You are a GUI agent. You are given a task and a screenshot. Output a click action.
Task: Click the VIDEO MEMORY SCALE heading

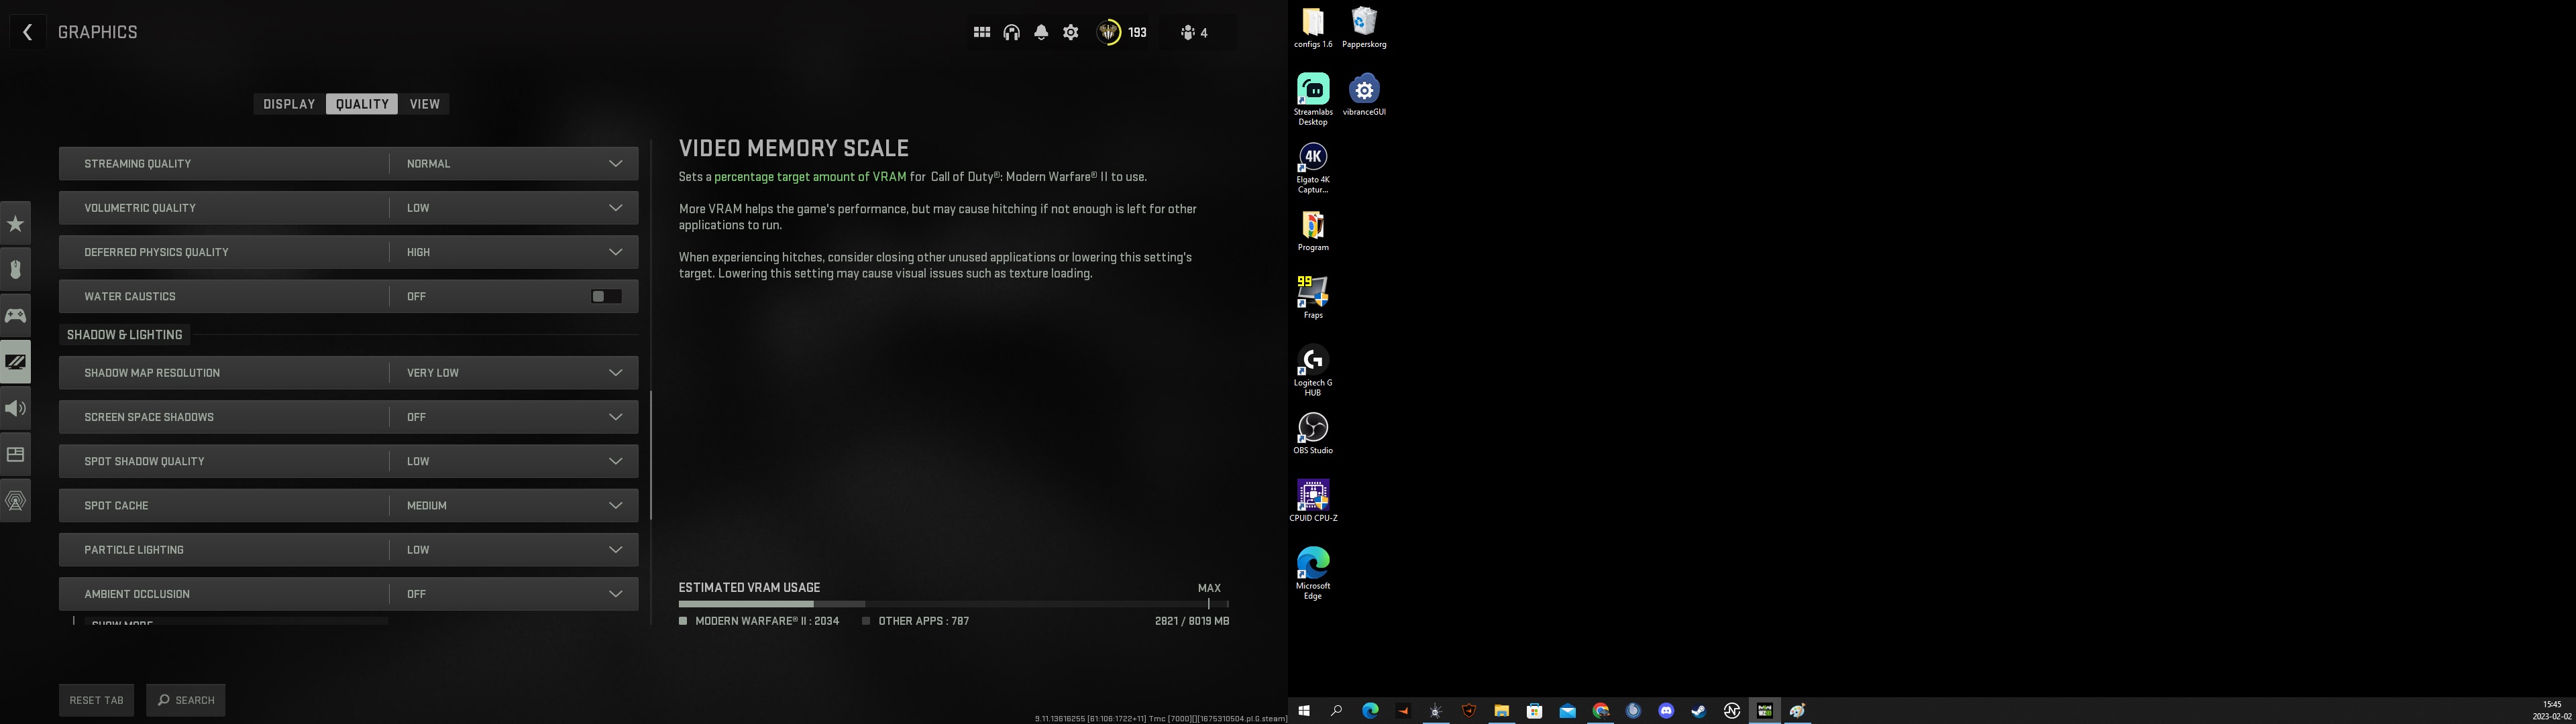pos(794,148)
